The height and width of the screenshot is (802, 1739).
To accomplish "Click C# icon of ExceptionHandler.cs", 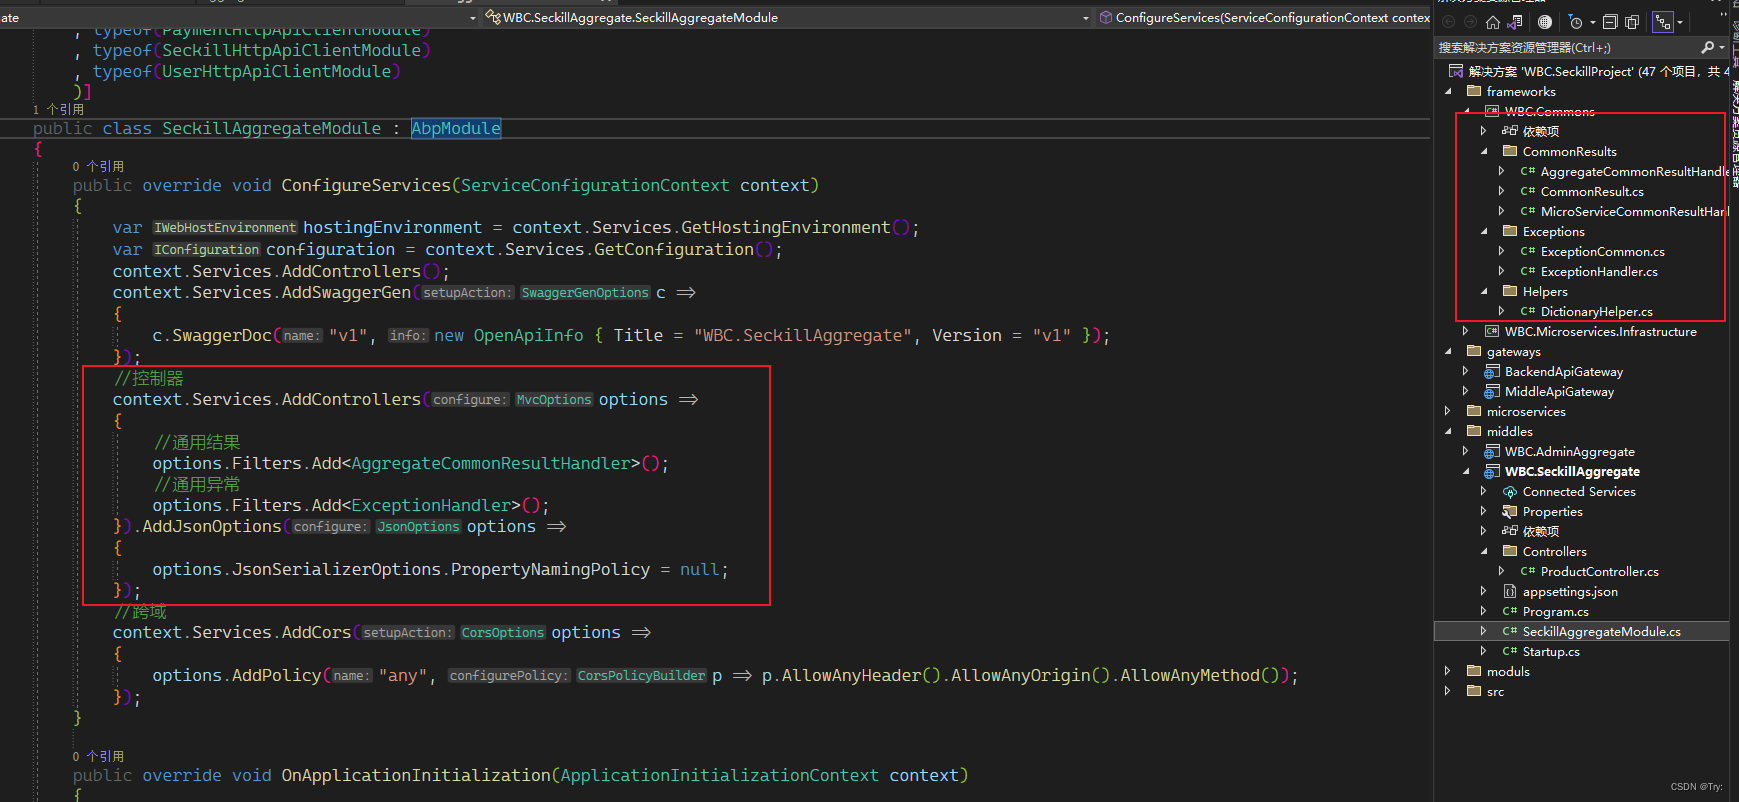I will pos(1527,271).
